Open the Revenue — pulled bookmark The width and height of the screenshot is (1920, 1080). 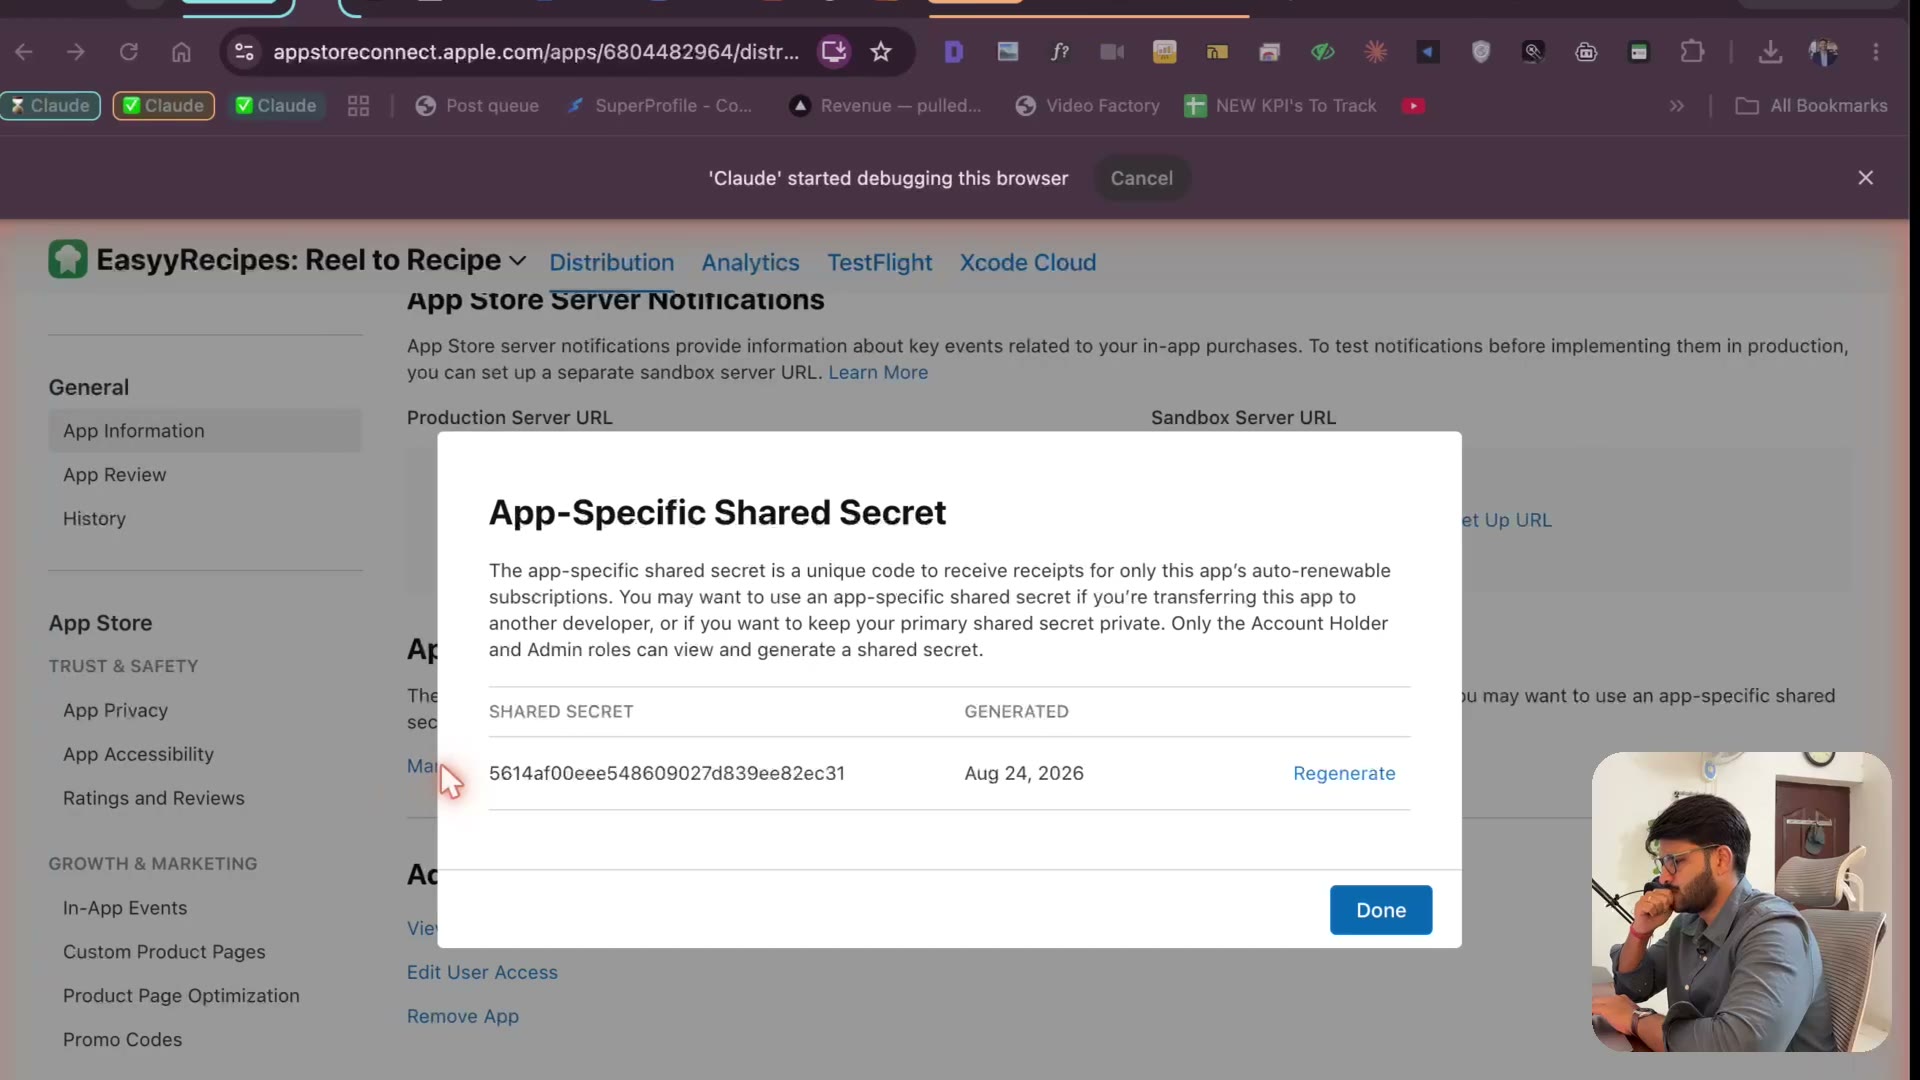[886, 106]
